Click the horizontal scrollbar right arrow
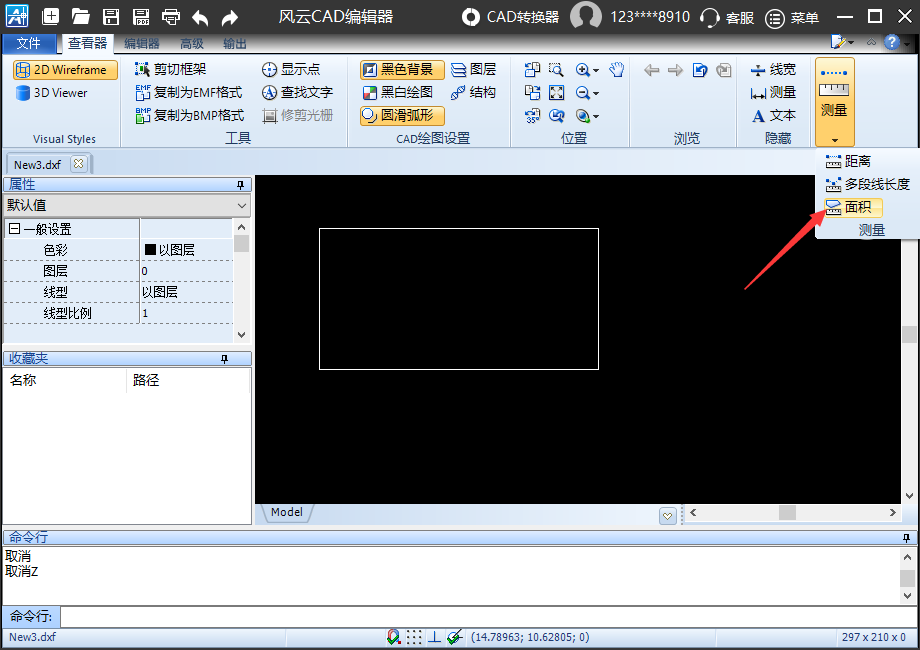Image resolution: width=920 pixels, height=650 pixels. click(x=892, y=513)
